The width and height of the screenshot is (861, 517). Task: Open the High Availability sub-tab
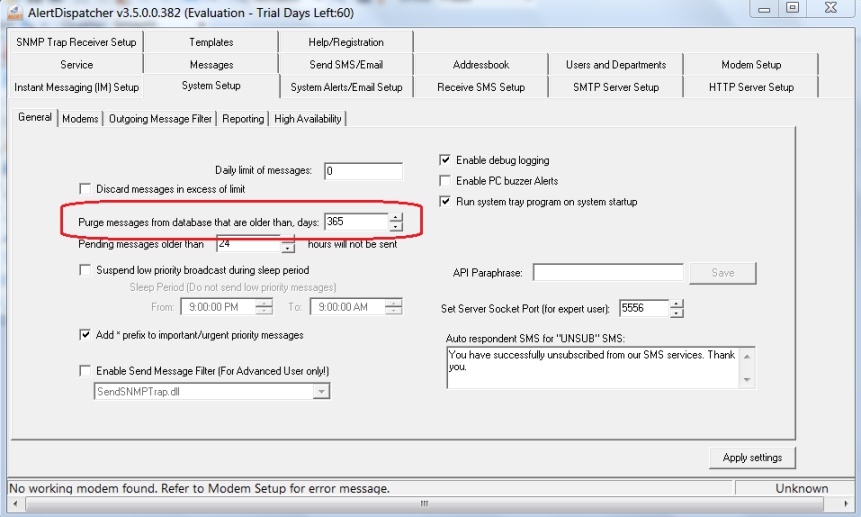point(308,119)
